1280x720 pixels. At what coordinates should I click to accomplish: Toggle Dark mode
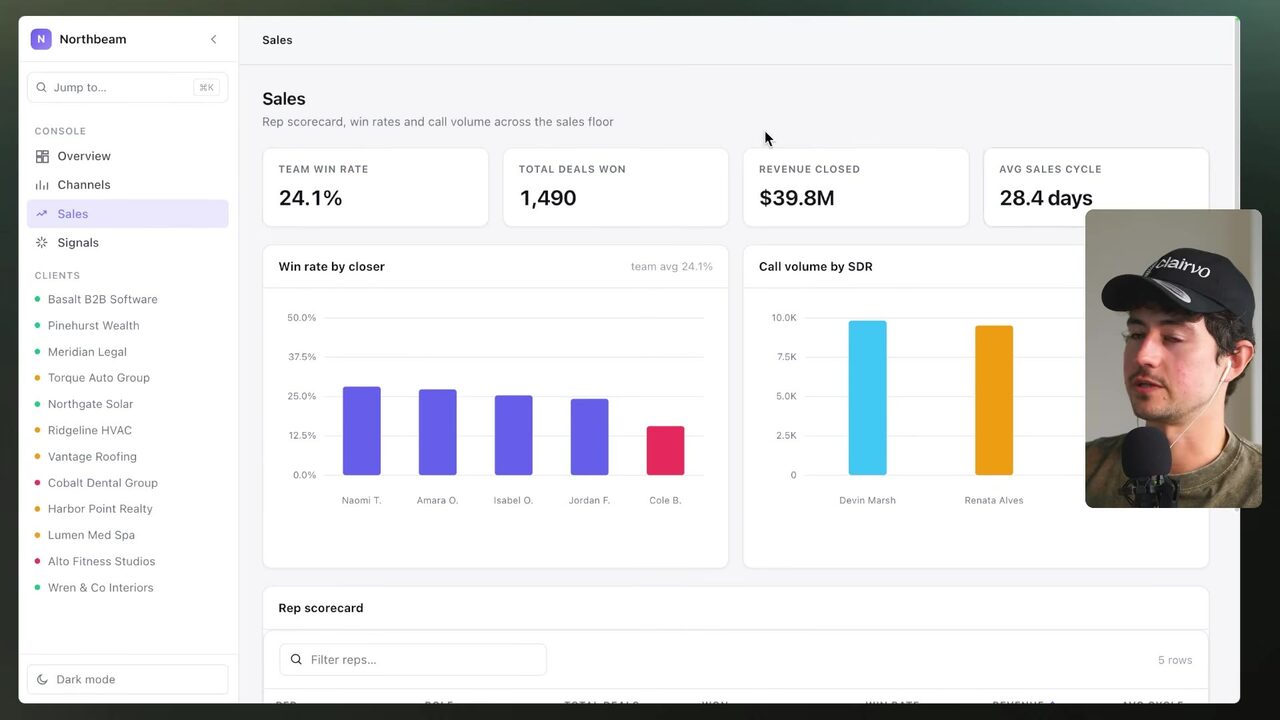click(x=128, y=679)
